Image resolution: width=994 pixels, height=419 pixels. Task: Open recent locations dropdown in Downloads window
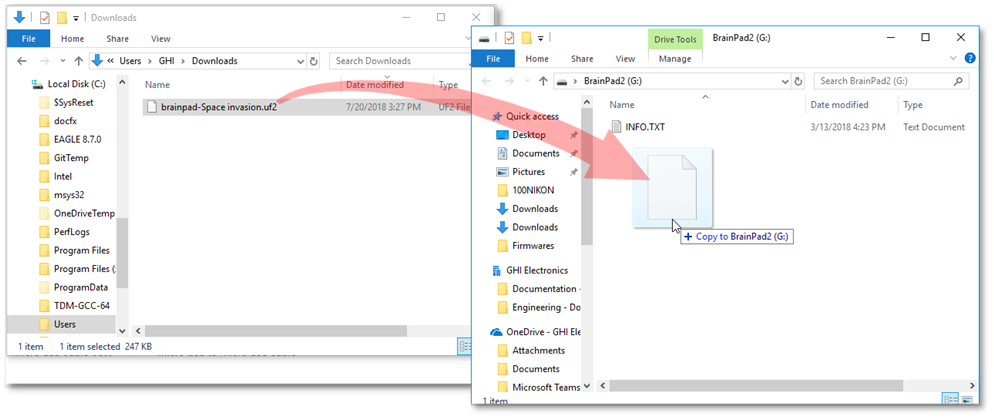coord(62,61)
